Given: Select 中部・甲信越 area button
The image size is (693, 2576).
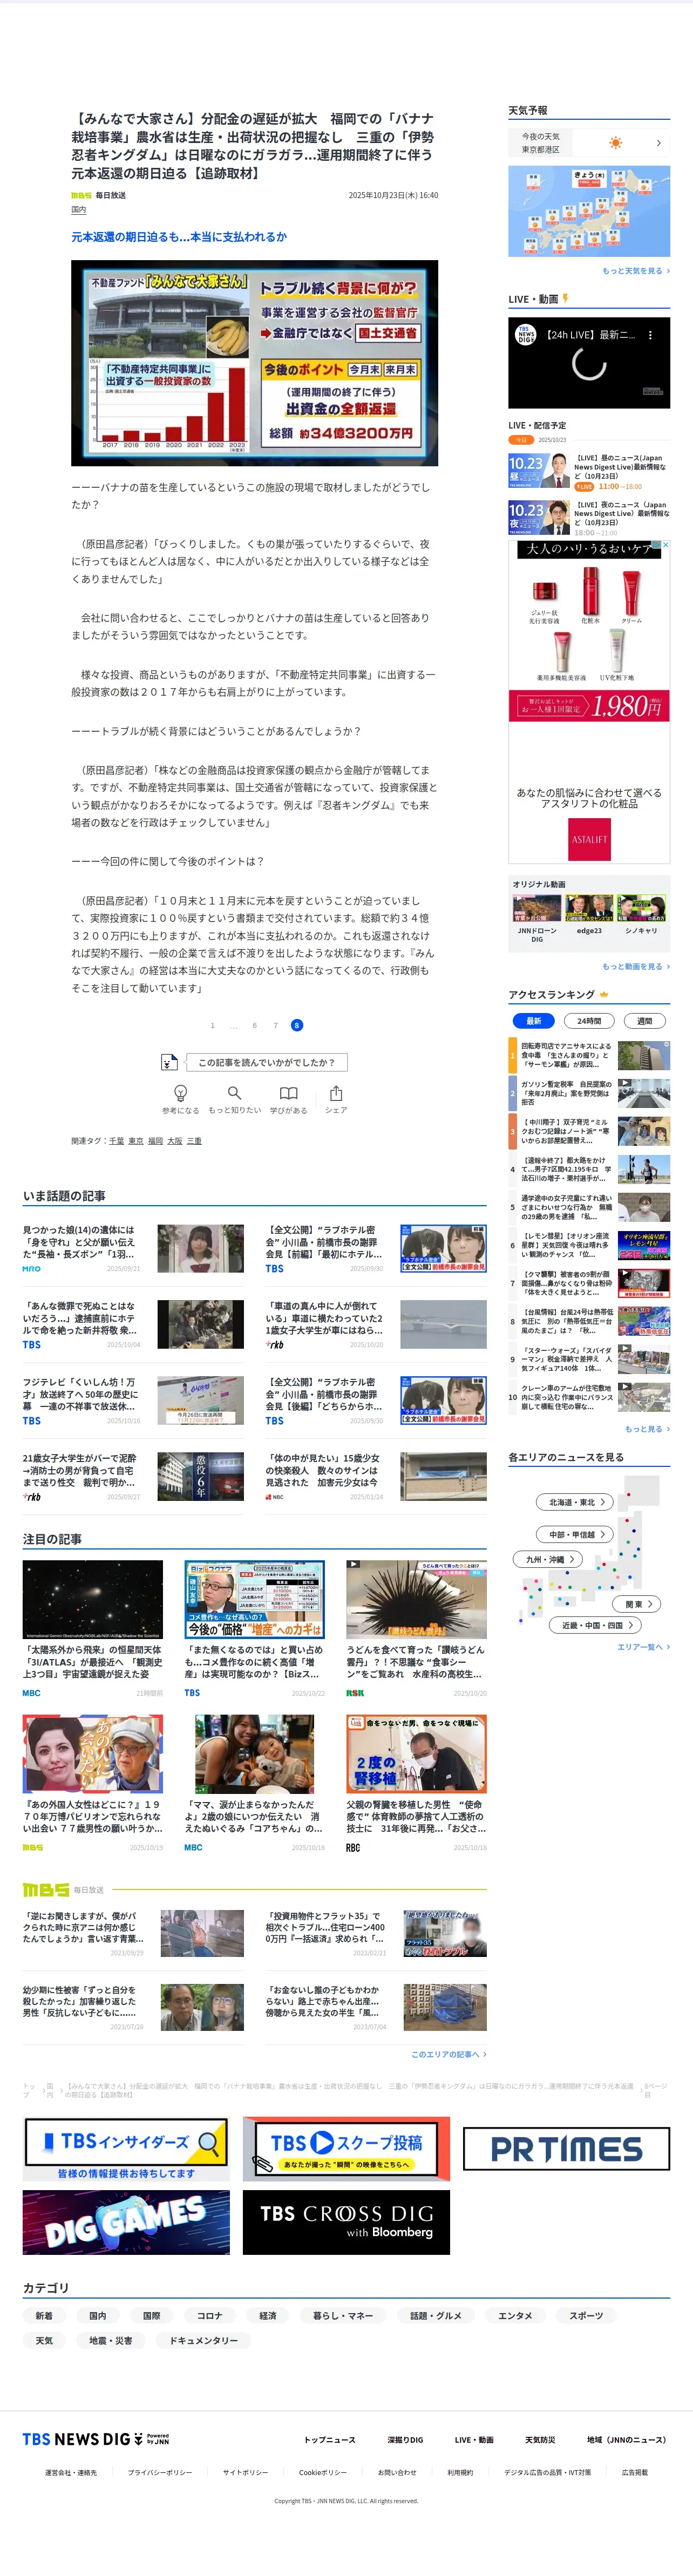Looking at the screenshot, I should (576, 1534).
